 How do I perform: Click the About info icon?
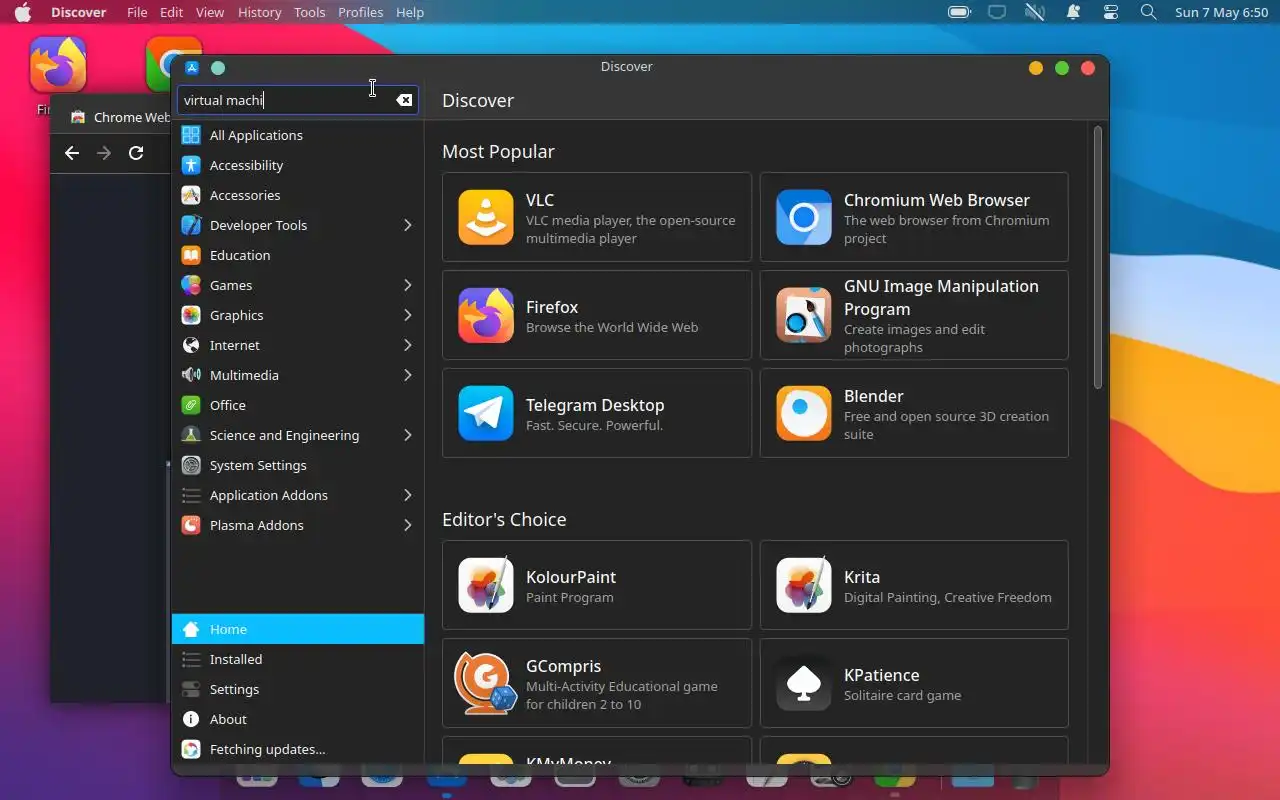point(191,719)
